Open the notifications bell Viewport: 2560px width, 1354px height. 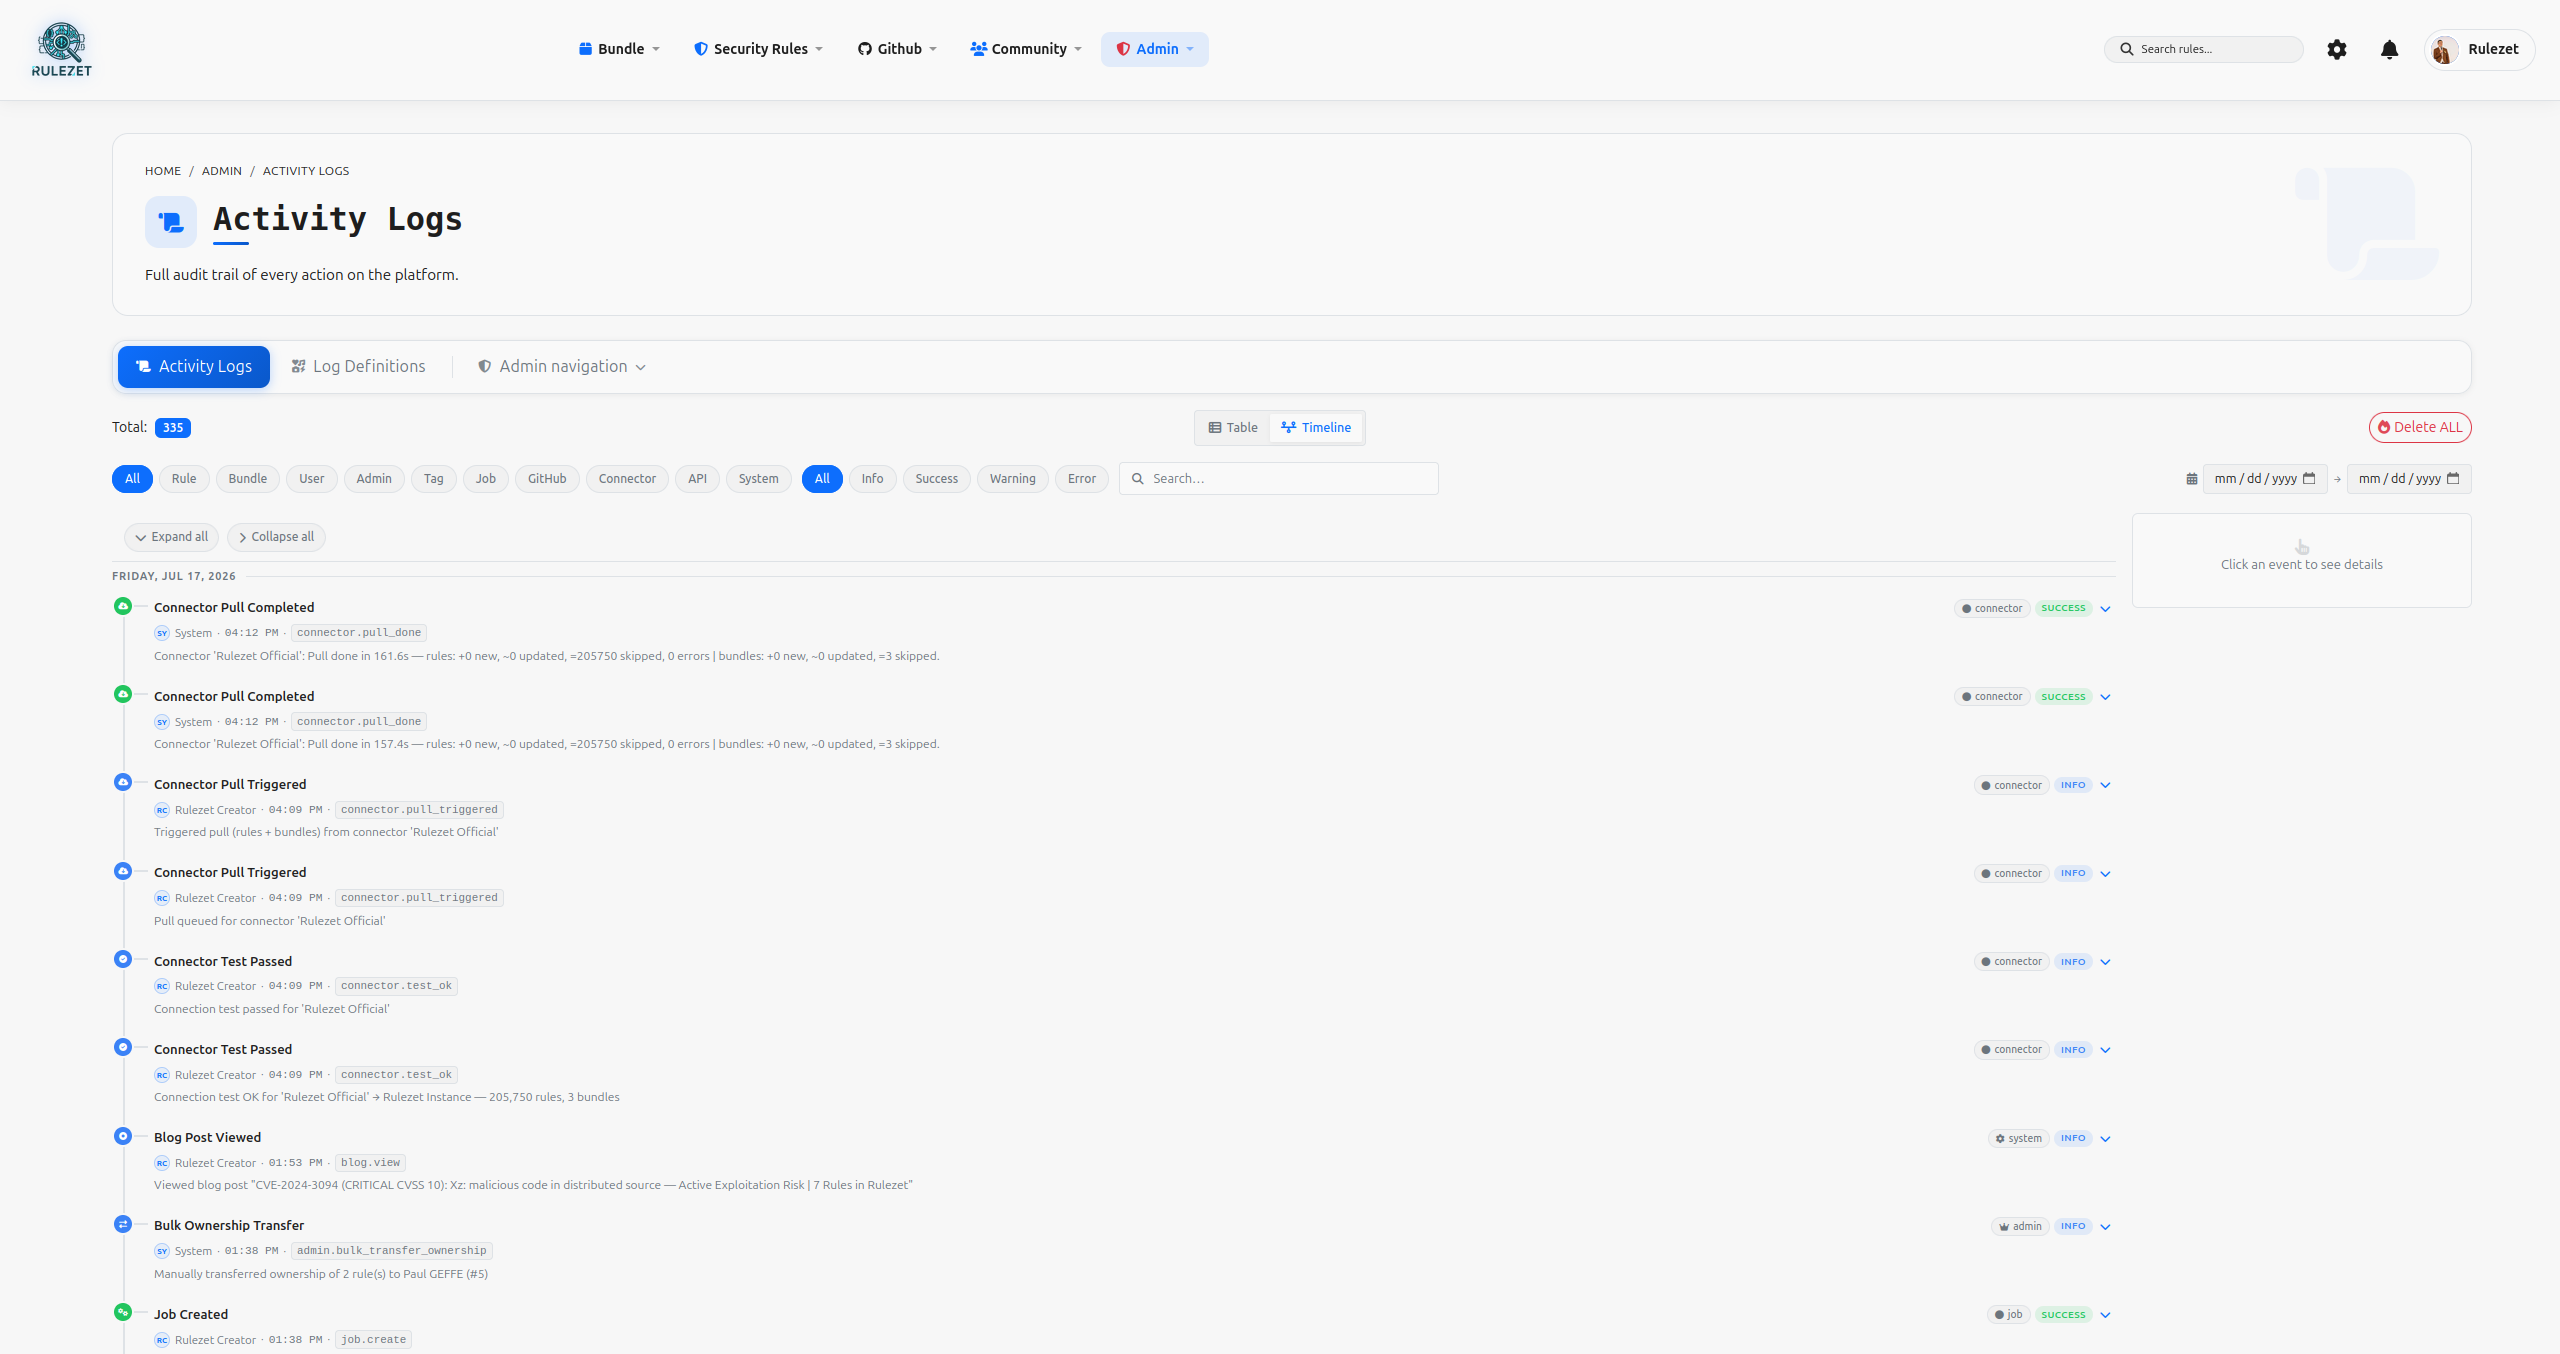[2389, 49]
